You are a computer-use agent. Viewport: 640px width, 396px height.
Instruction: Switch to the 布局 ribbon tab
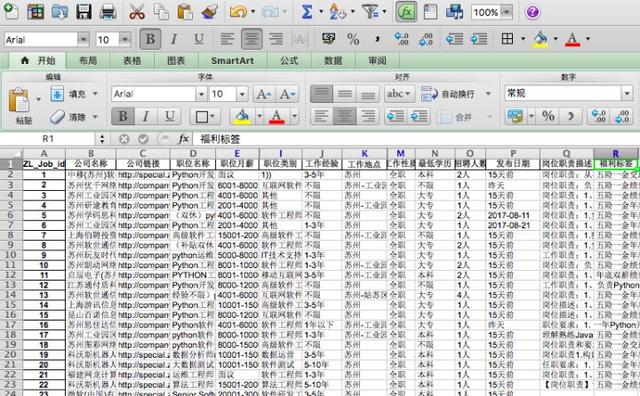coord(88,61)
